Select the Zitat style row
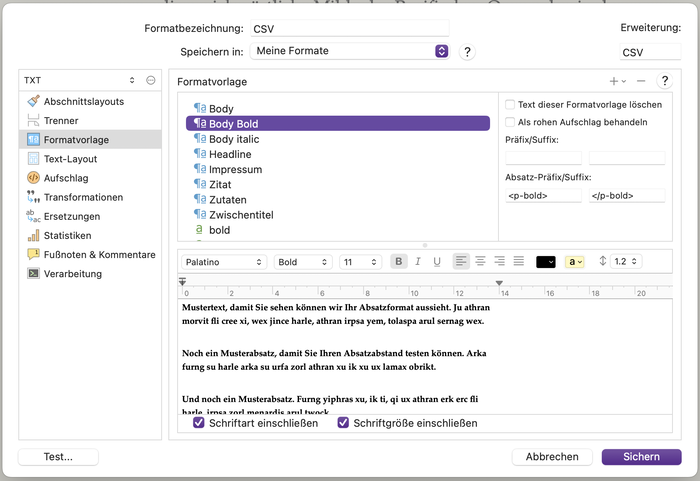The width and height of the screenshot is (700, 481). [338, 184]
